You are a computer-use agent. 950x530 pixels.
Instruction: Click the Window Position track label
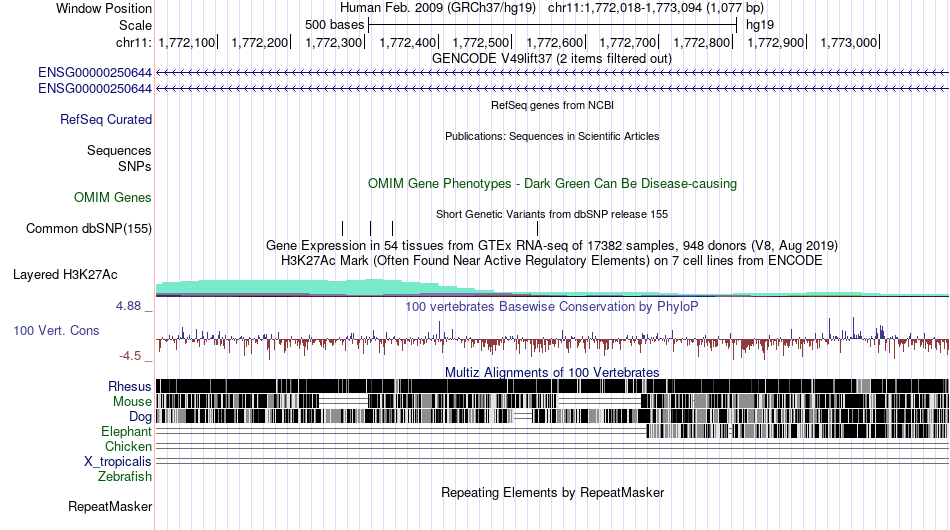104,8
